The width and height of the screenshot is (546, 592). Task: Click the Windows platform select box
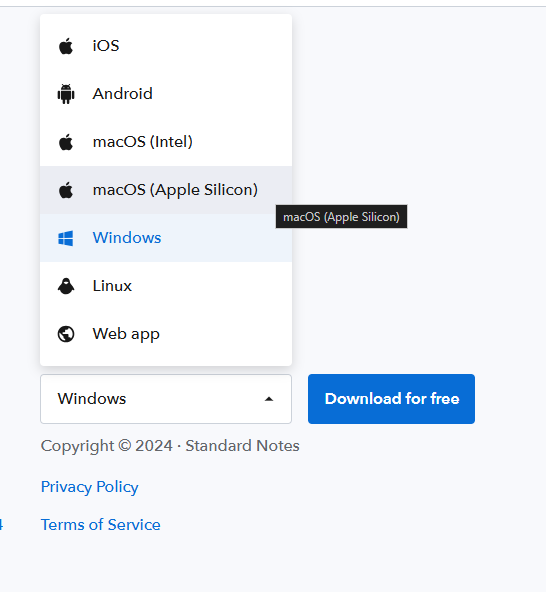(166, 399)
